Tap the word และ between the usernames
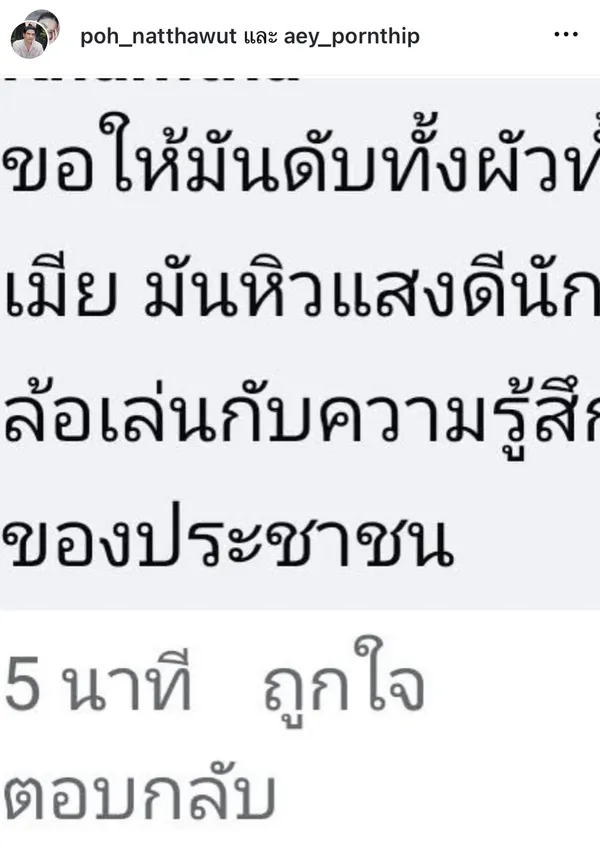This screenshot has width=600, height=860. point(260,37)
